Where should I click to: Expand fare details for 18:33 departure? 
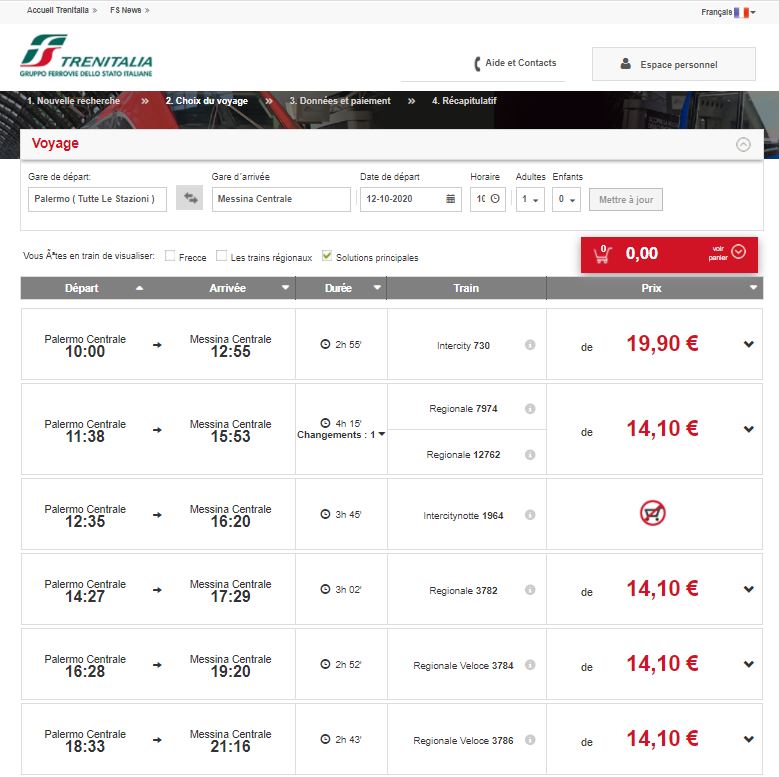pos(749,739)
